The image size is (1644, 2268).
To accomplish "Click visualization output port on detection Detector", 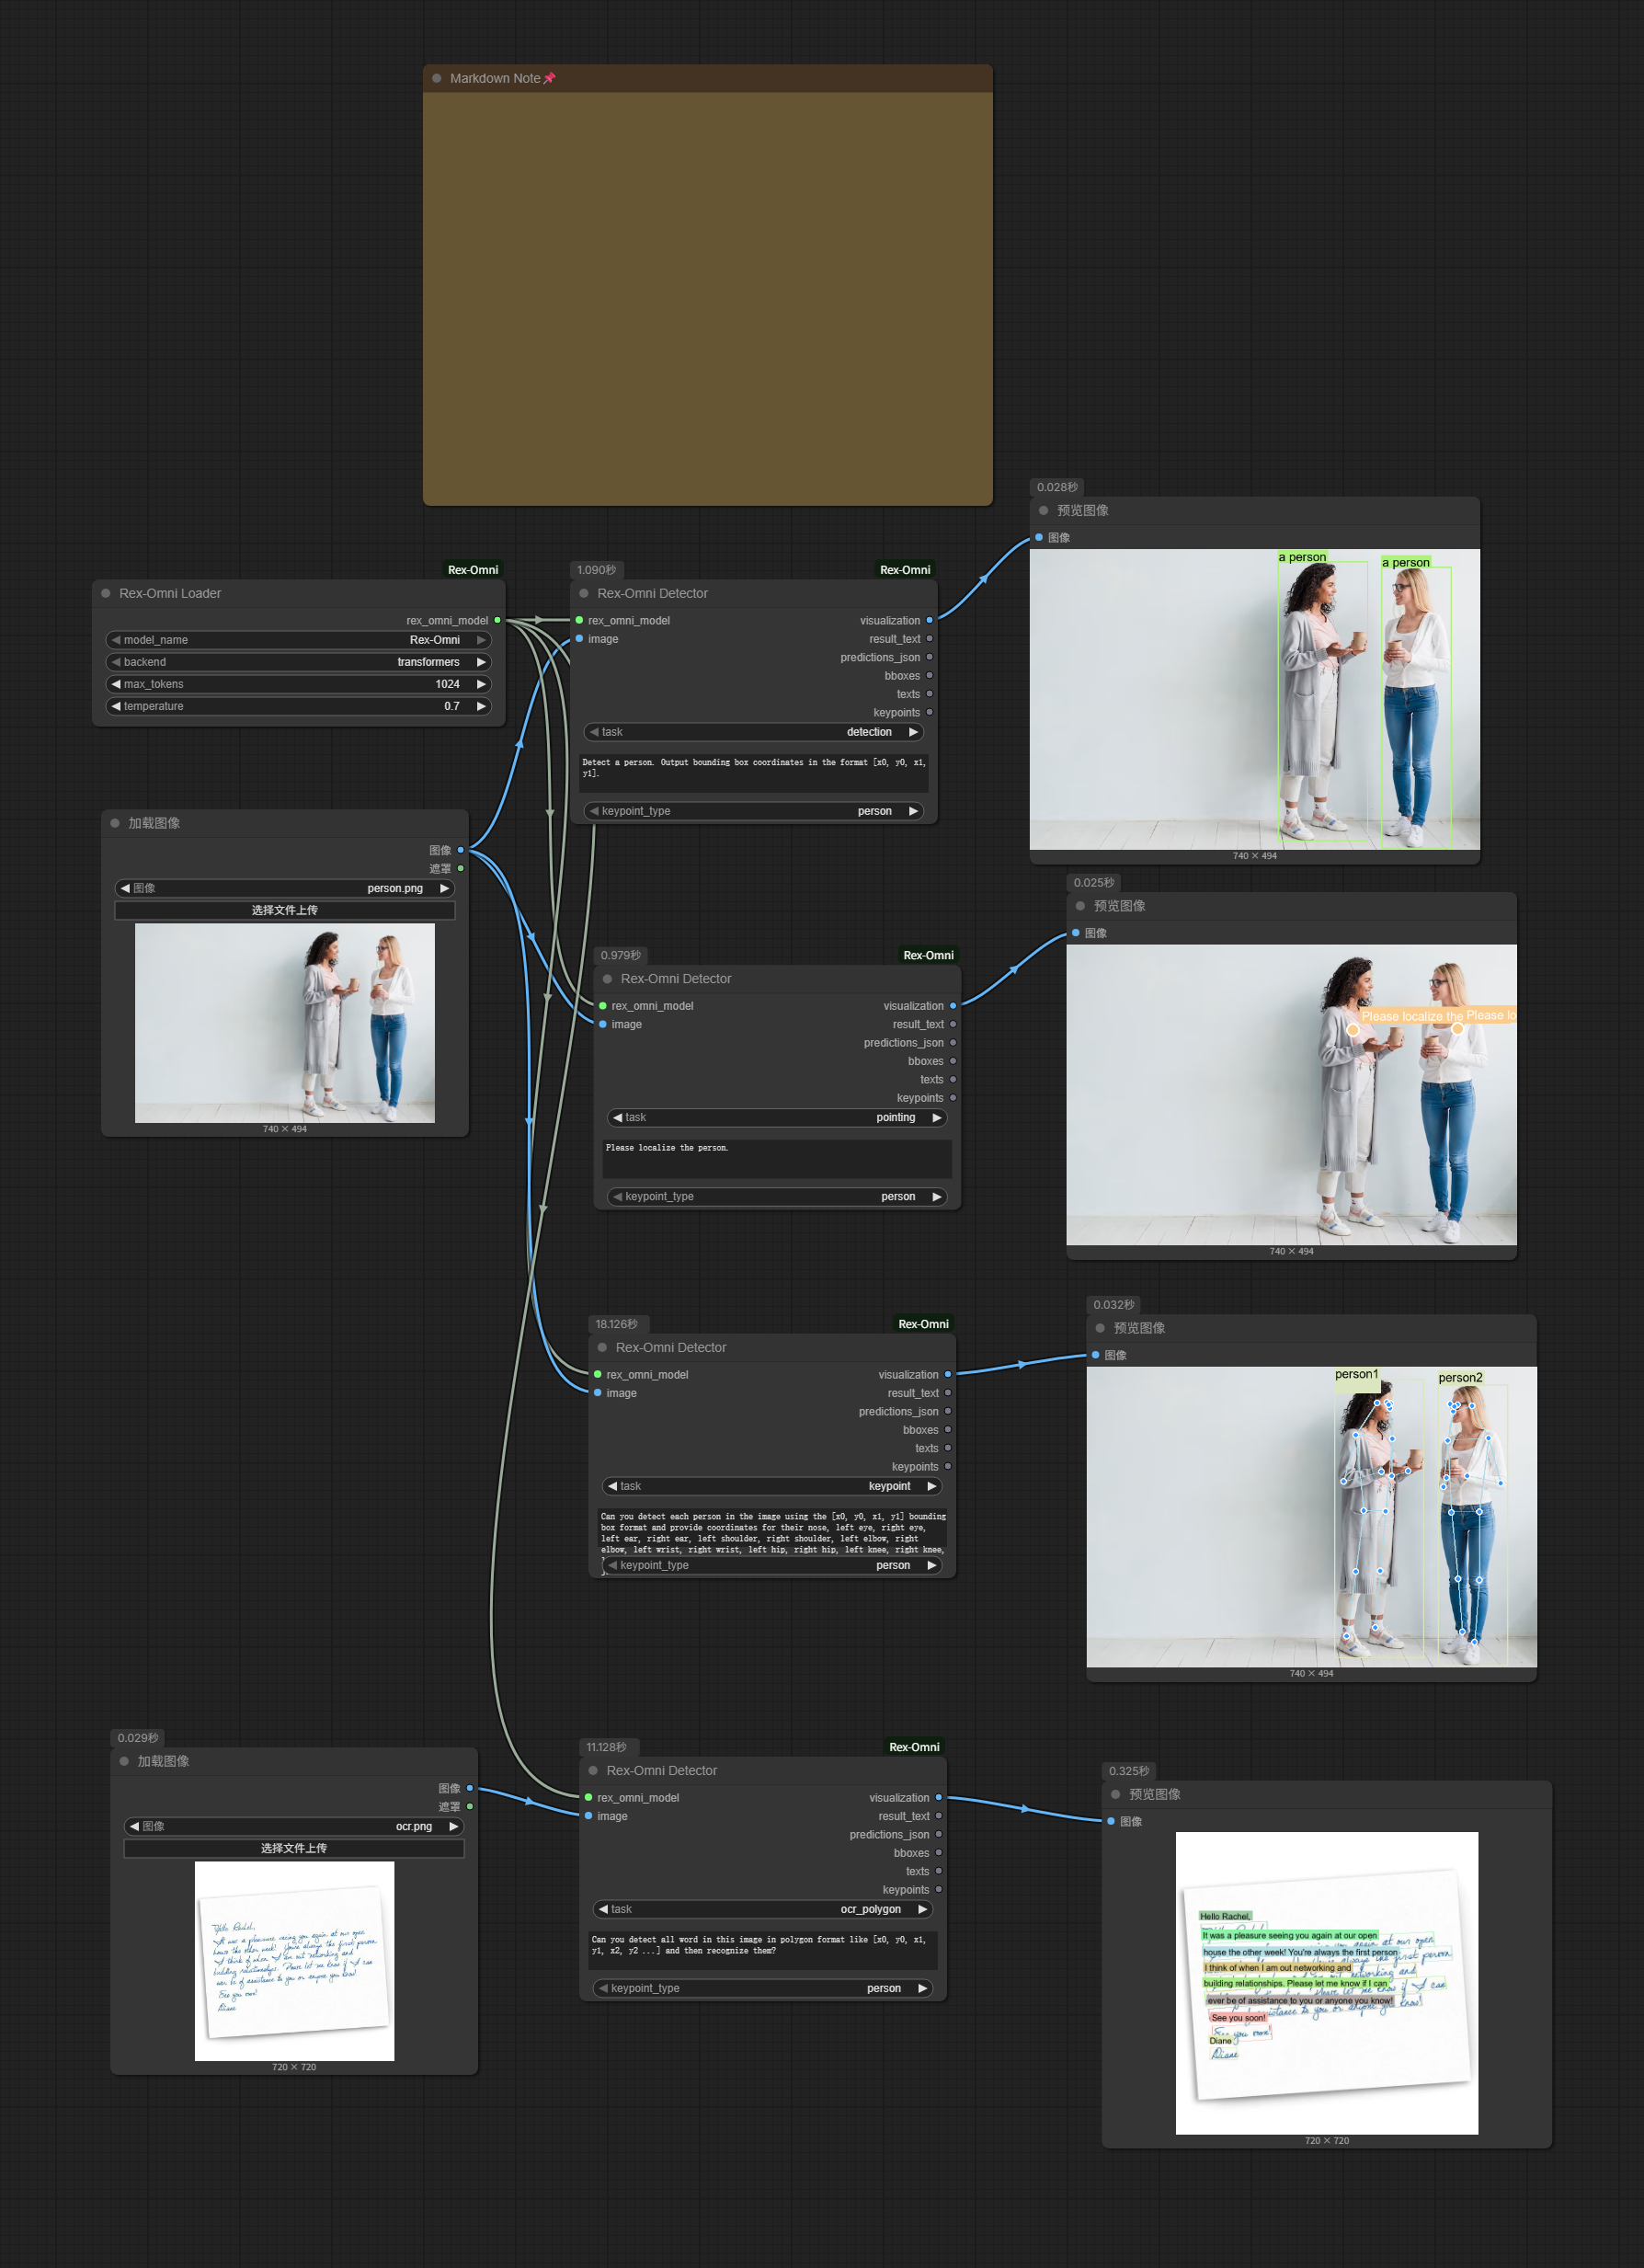I will coord(929,620).
